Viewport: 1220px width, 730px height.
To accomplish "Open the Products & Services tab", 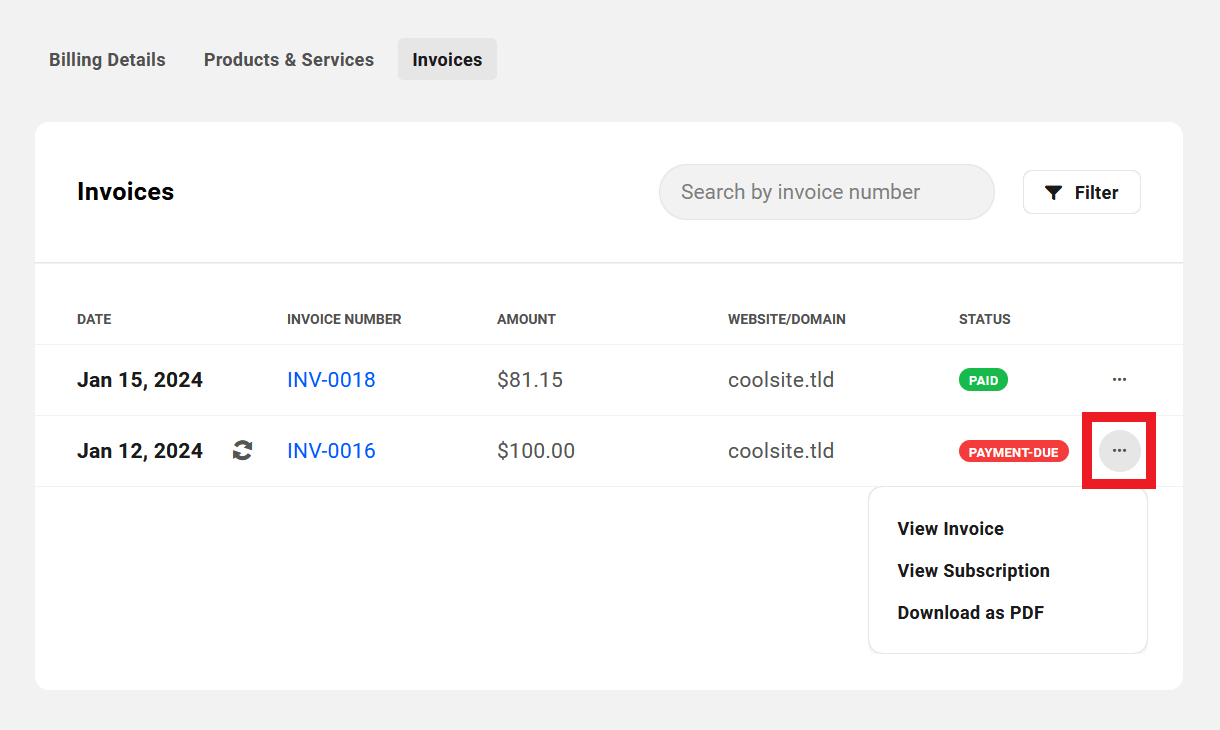I will click(x=288, y=59).
